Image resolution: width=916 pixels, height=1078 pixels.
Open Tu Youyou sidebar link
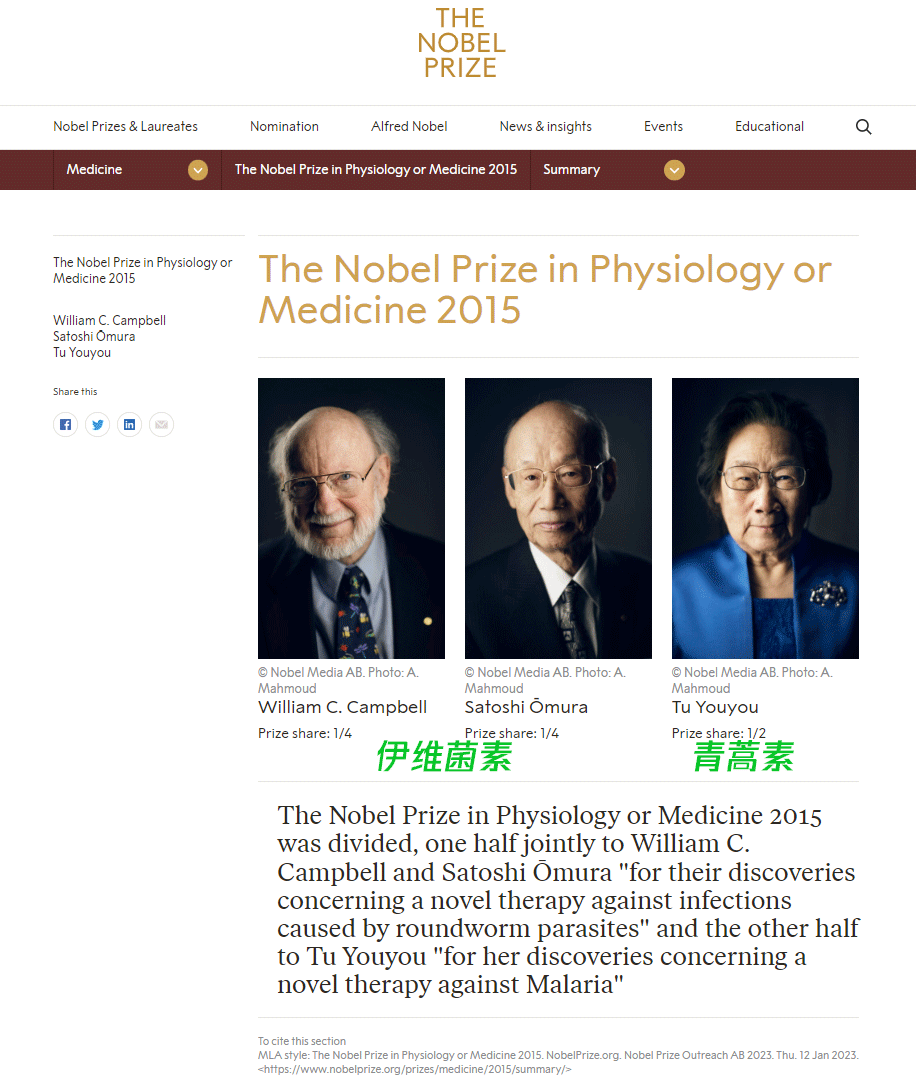pos(82,353)
